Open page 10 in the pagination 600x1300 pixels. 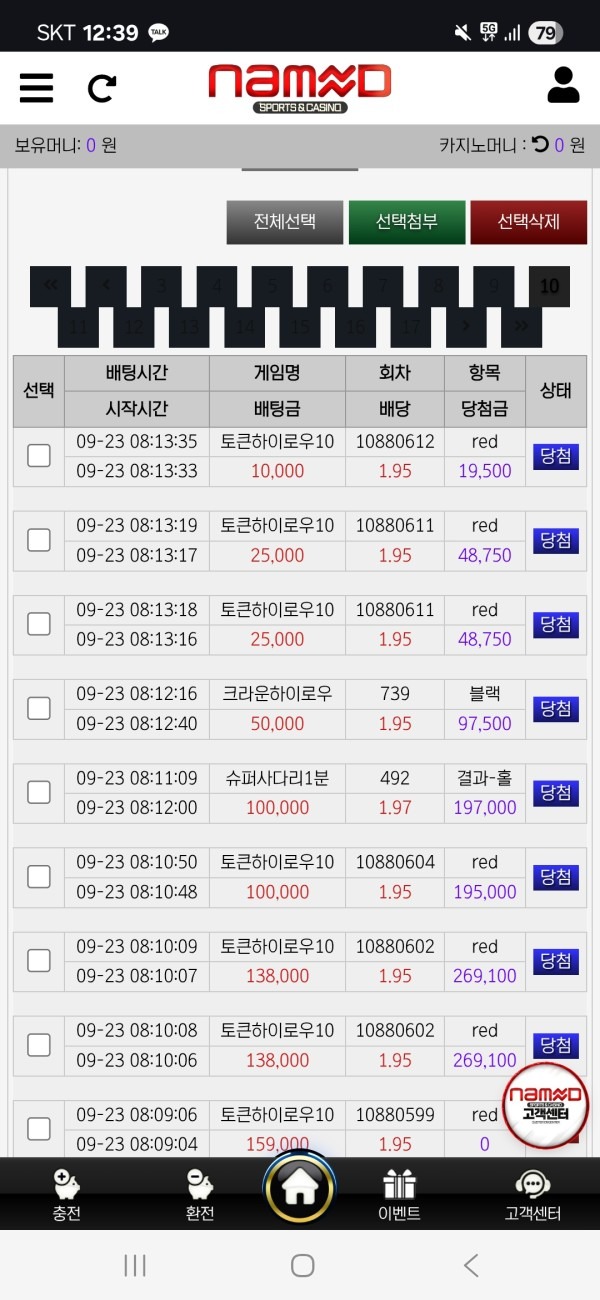point(548,285)
